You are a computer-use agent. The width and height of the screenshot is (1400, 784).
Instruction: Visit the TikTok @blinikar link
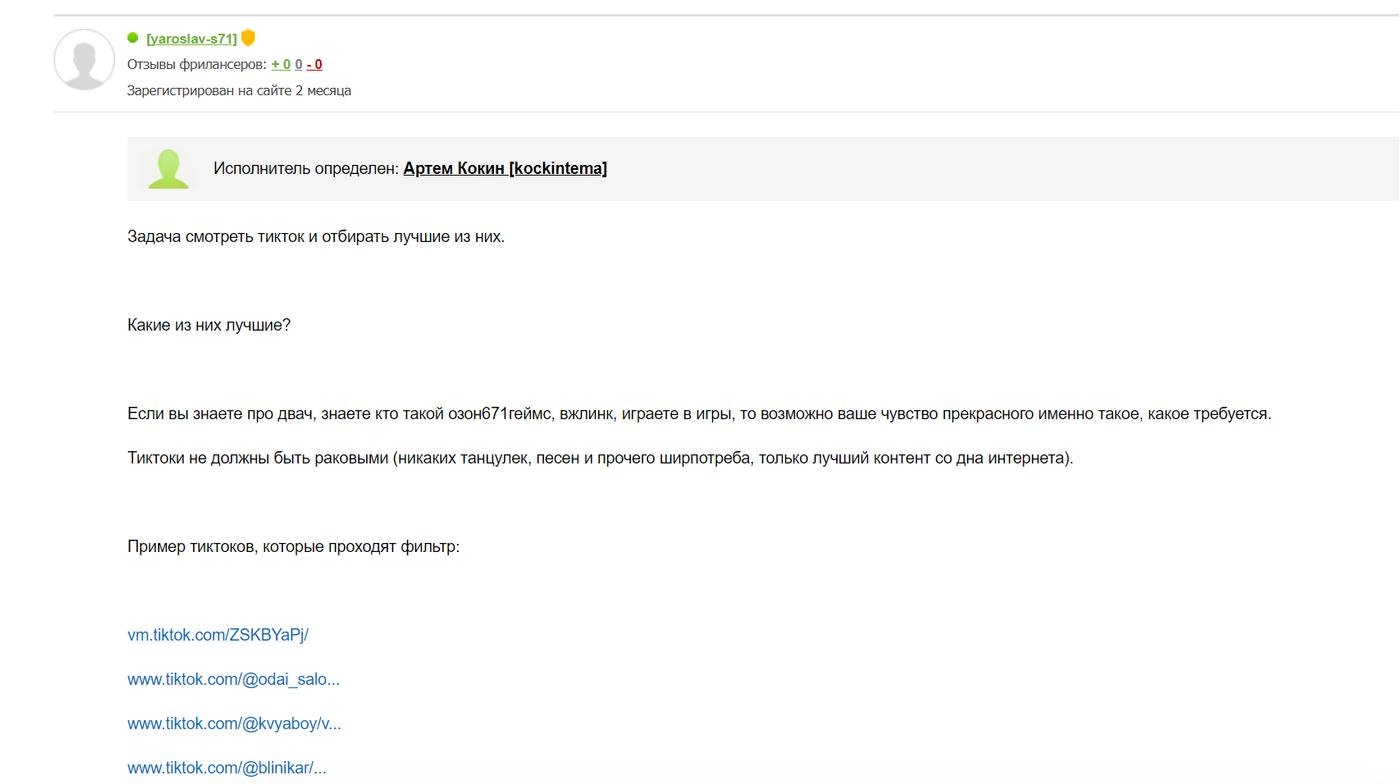(x=227, y=768)
